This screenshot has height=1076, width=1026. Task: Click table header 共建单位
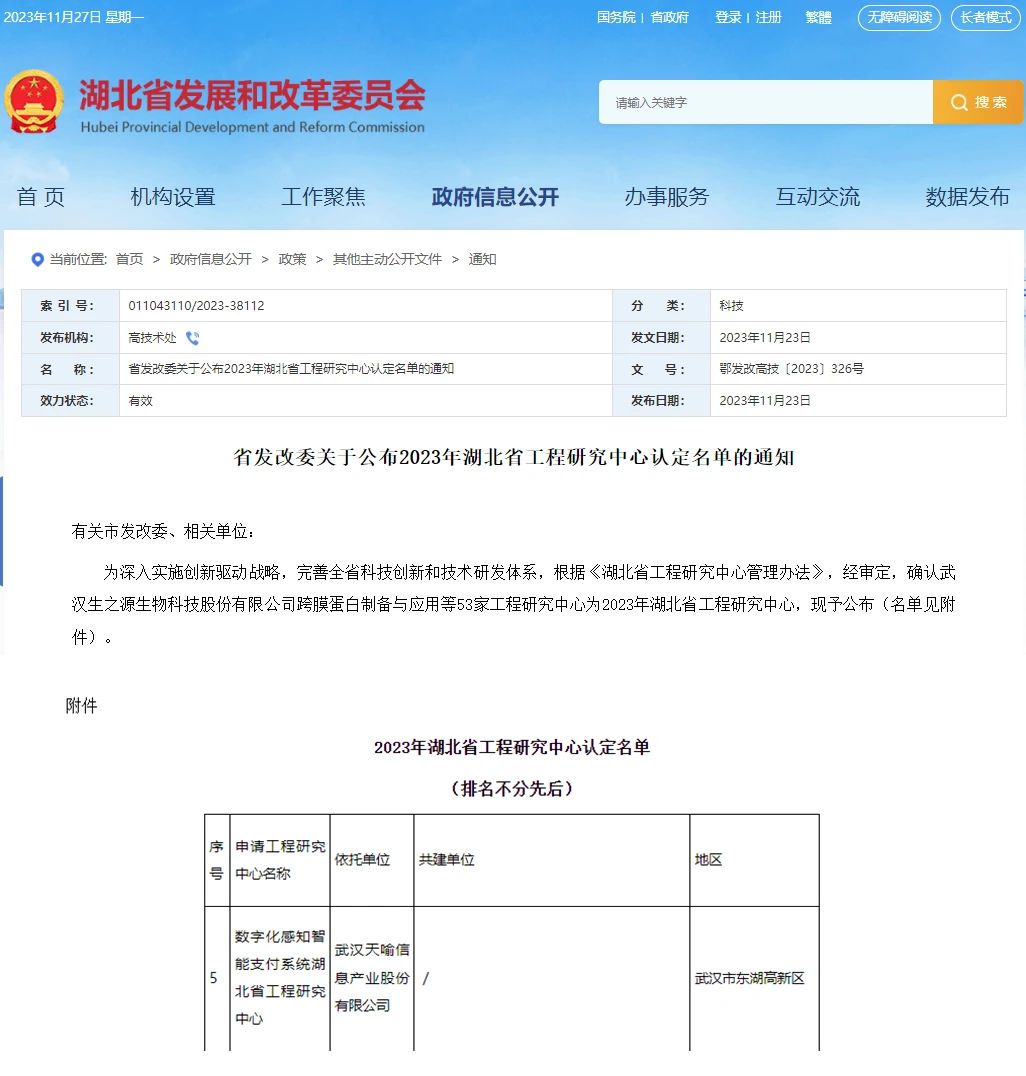pyautogui.click(x=447, y=860)
